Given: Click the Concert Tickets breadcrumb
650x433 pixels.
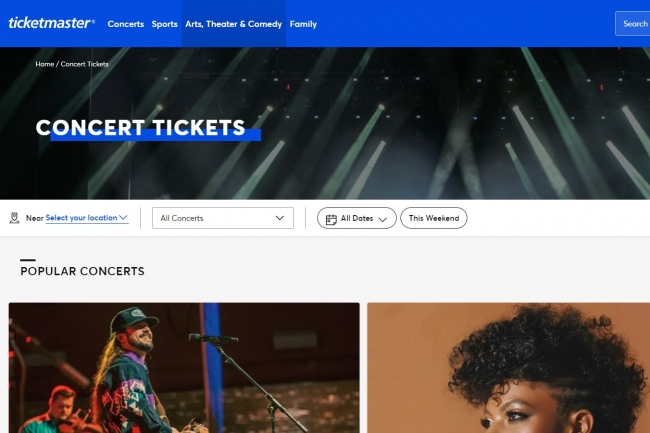Looking at the screenshot, I should [85, 64].
